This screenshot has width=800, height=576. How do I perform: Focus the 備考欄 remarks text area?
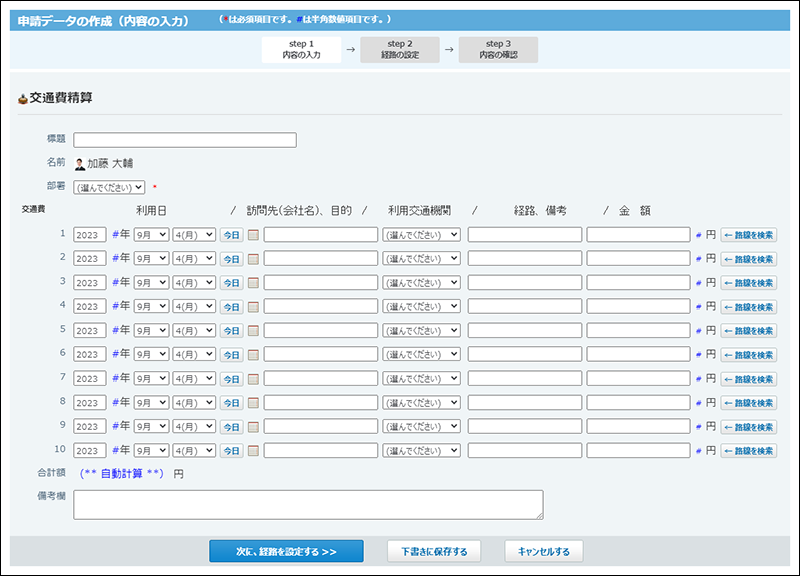point(308,505)
